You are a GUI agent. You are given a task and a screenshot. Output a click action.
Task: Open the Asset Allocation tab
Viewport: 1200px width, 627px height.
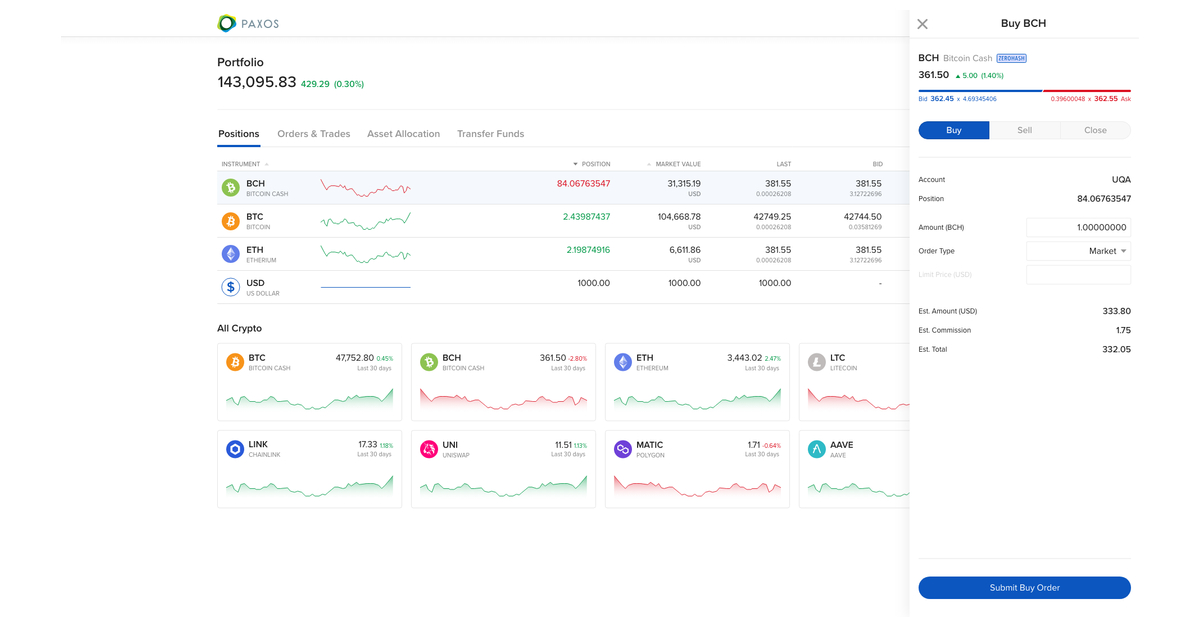[x=403, y=134]
